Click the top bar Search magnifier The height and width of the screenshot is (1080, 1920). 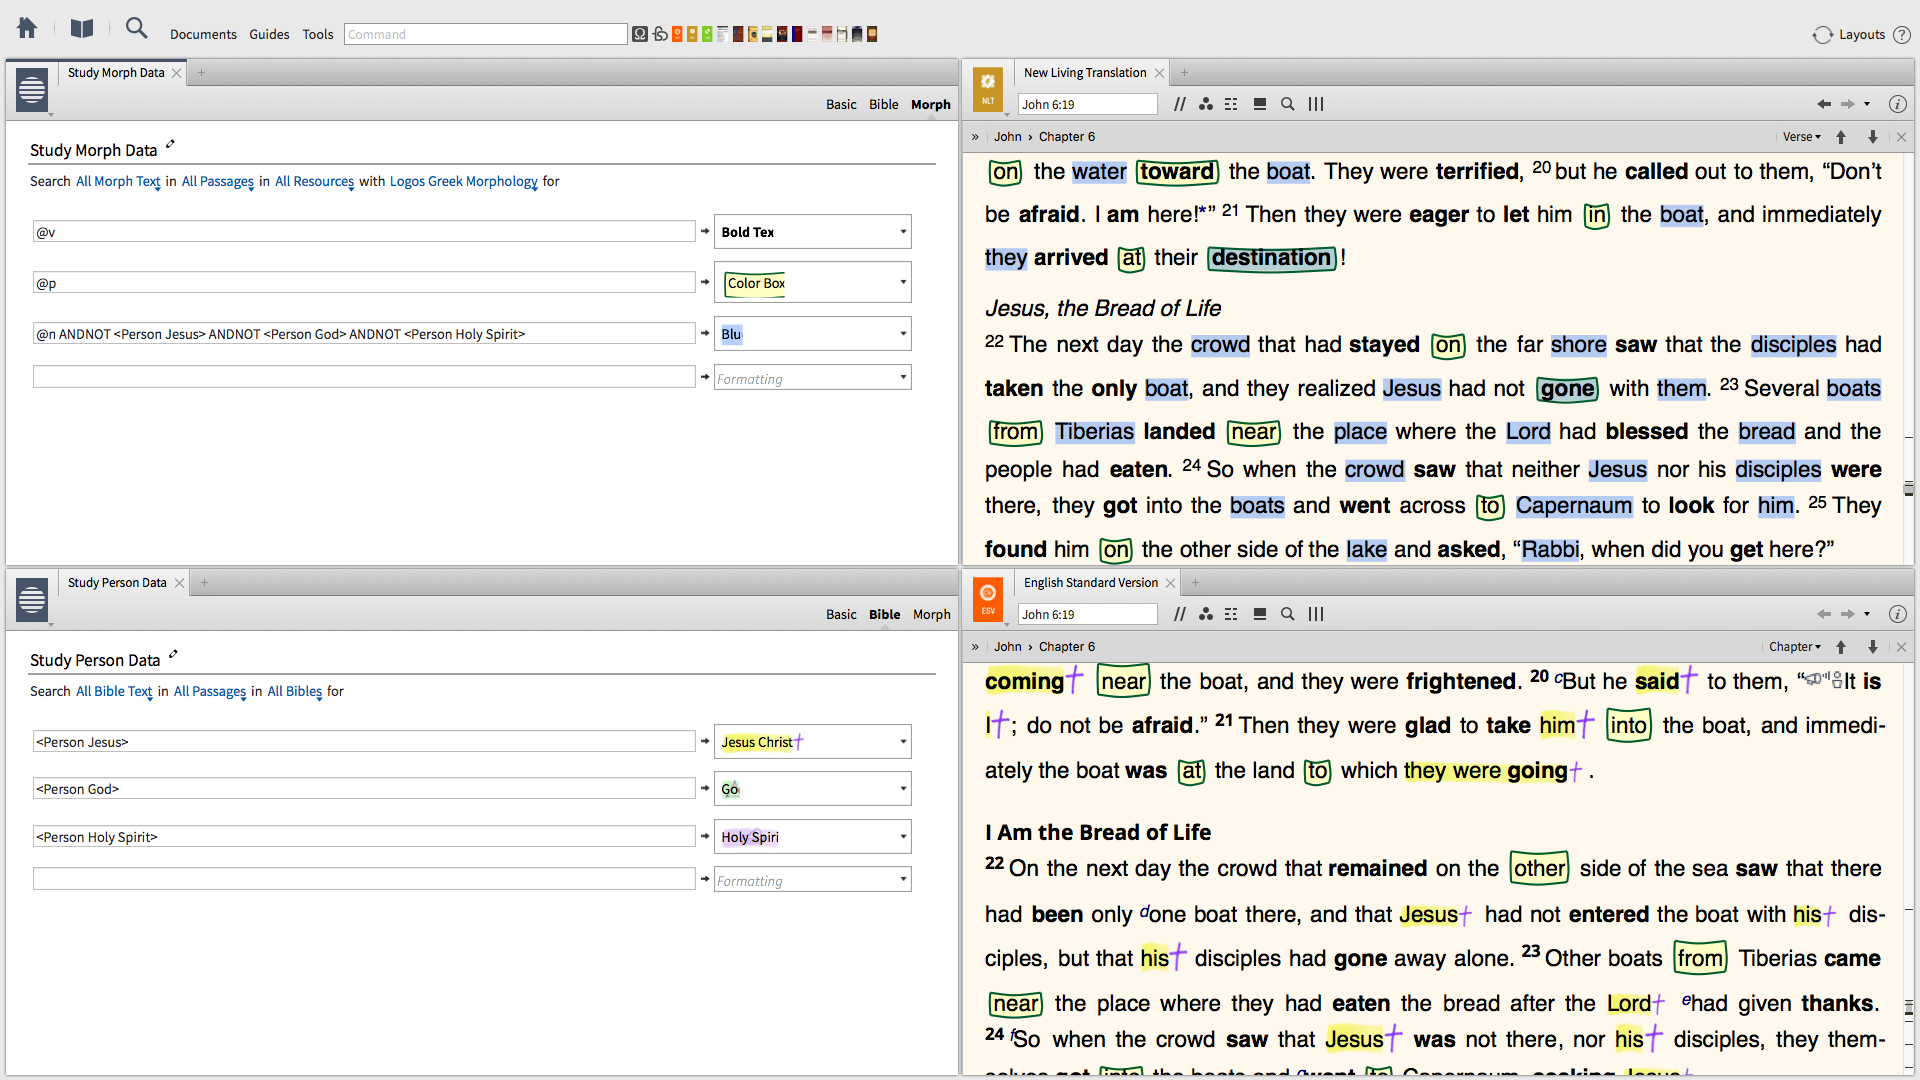[x=136, y=29]
